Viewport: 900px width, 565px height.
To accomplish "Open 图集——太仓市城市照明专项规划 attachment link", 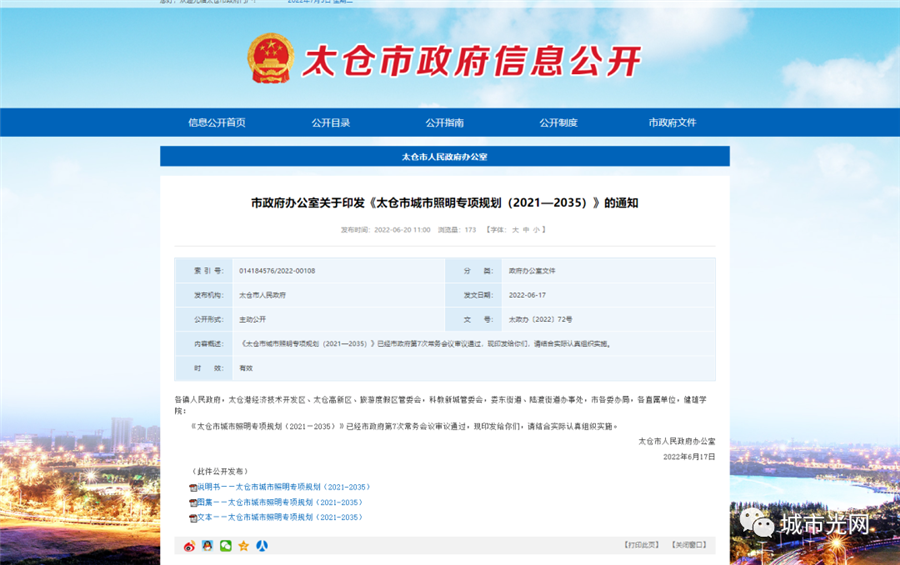I will 280,502.
